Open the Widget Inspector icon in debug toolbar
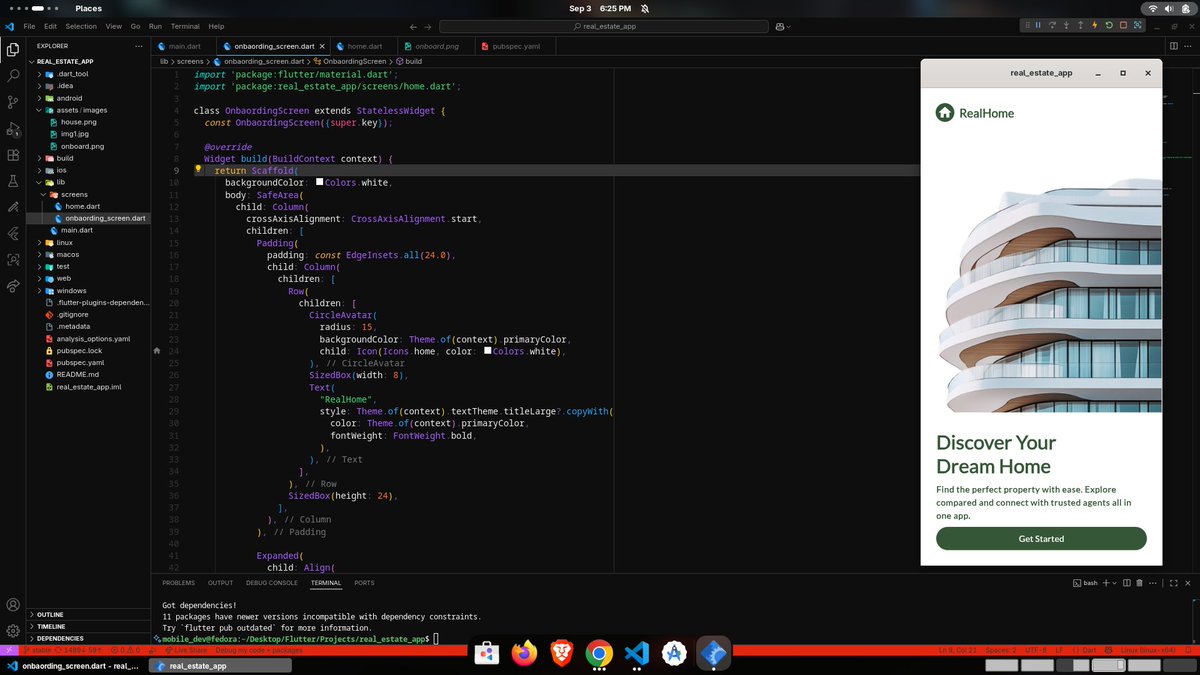The image size is (1200, 675). [1137, 25]
